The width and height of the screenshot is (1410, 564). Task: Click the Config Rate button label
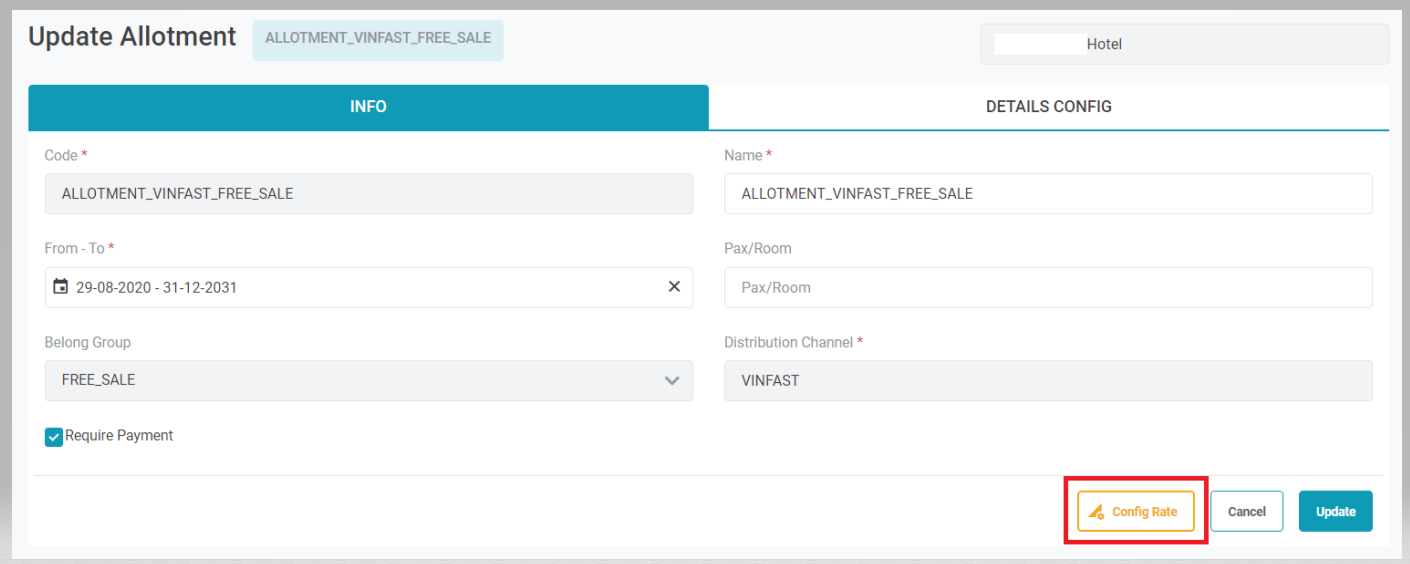pos(1144,512)
